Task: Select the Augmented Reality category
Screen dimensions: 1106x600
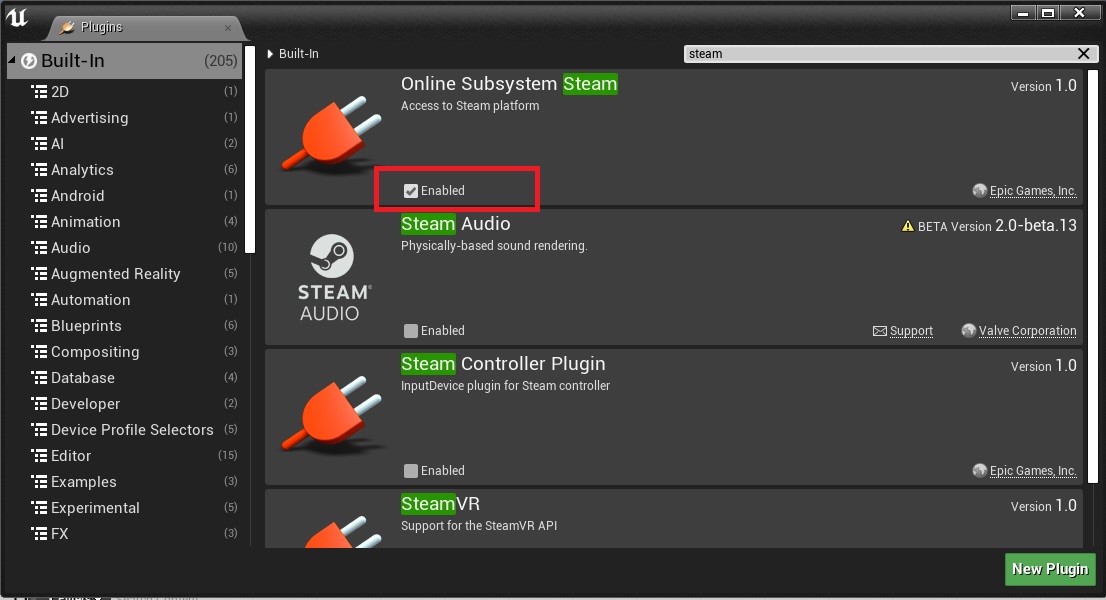Action: tap(115, 274)
